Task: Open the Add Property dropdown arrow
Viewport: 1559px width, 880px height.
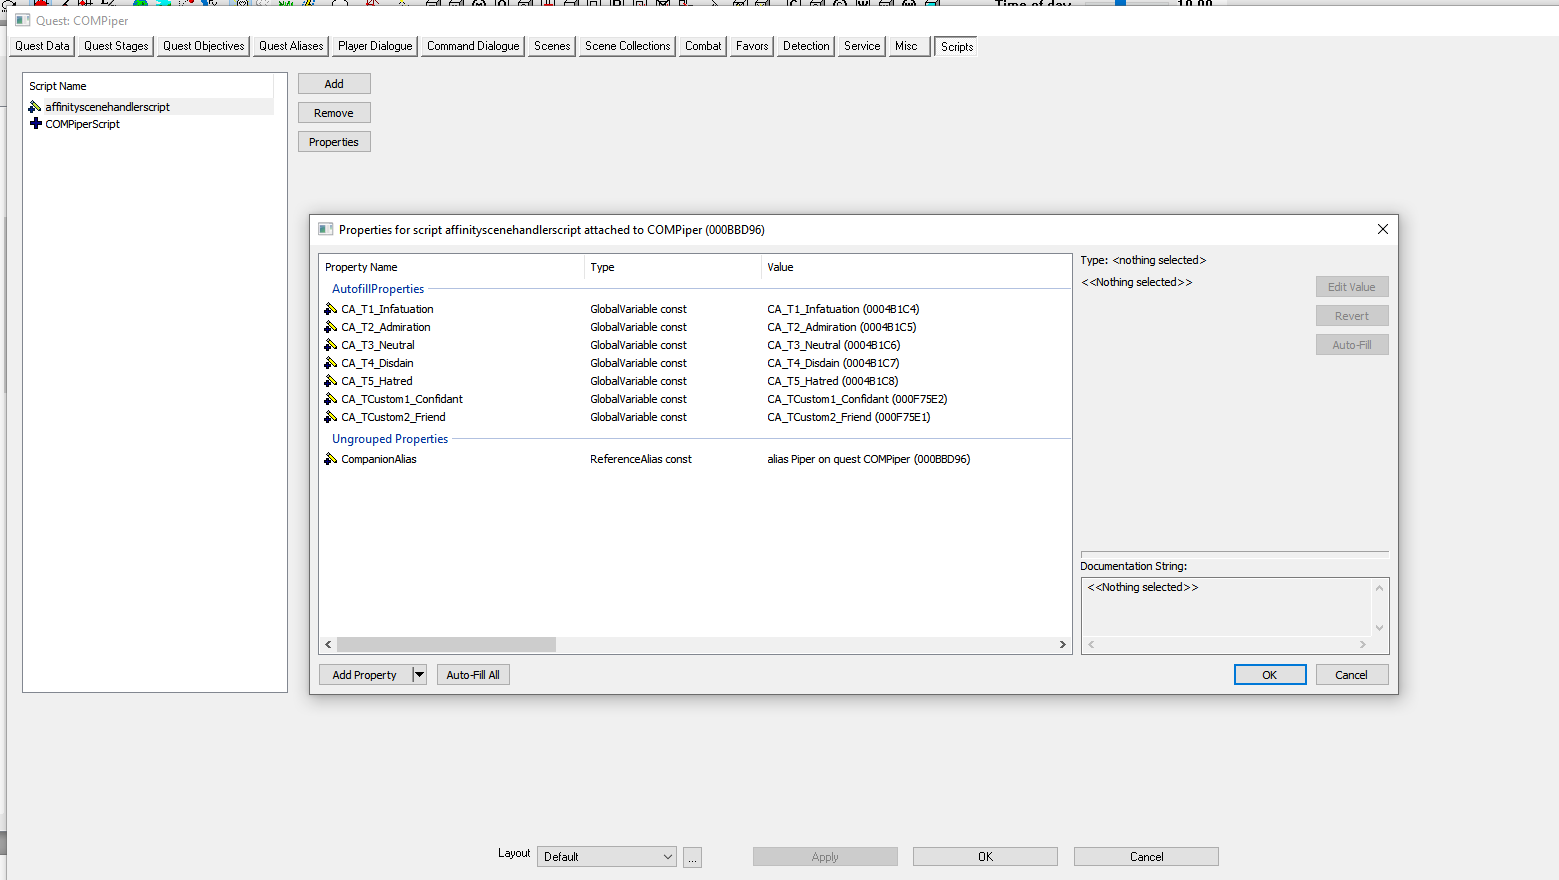Action: pos(420,675)
